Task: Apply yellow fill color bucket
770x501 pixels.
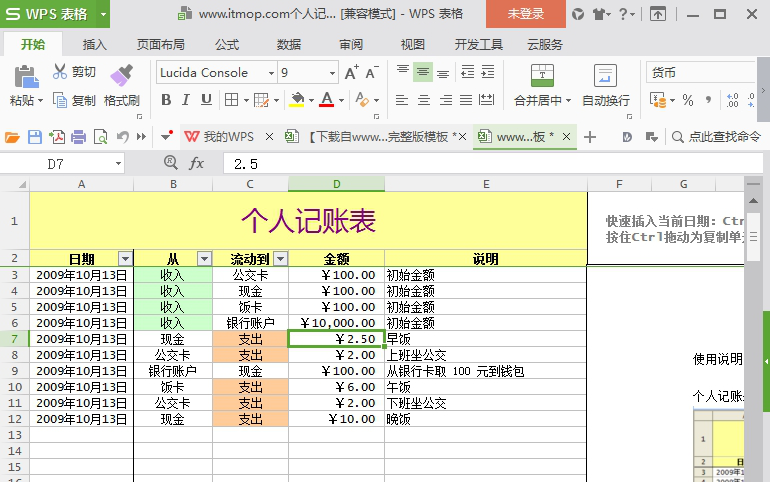Action: point(297,100)
